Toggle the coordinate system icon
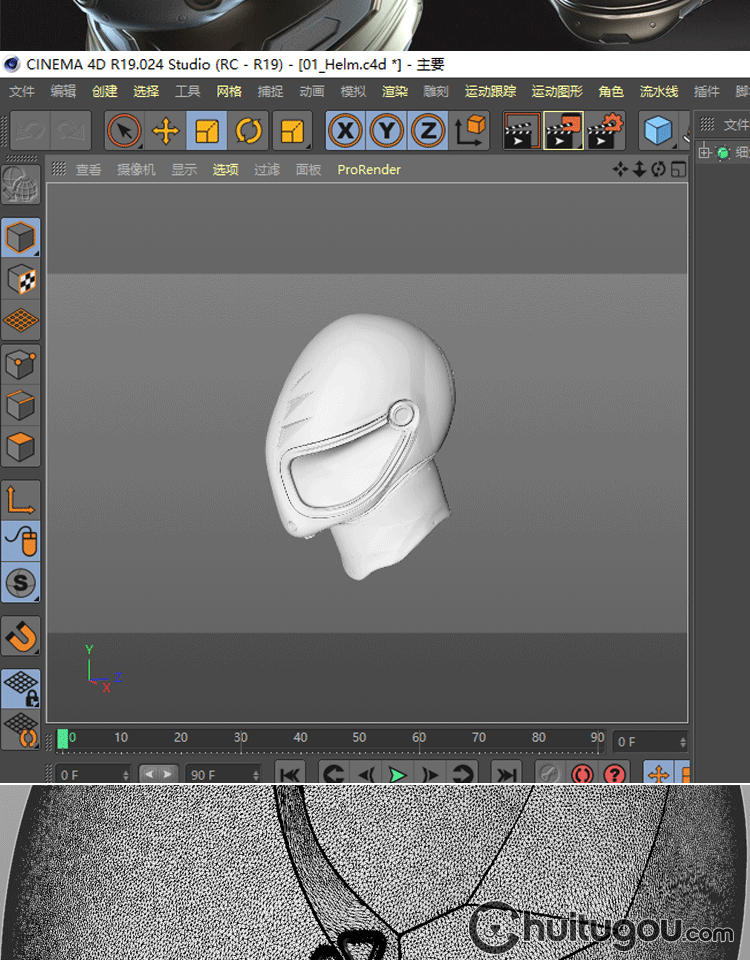 pos(470,130)
